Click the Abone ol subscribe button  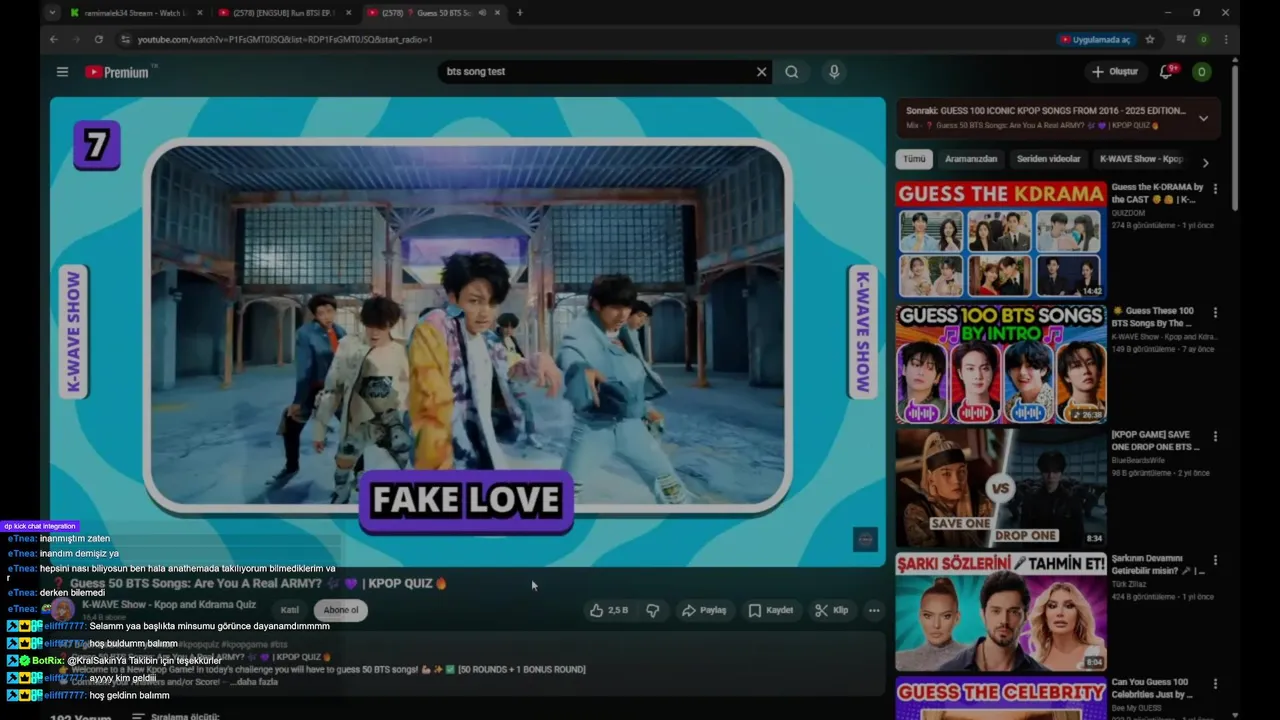click(x=341, y=610)
